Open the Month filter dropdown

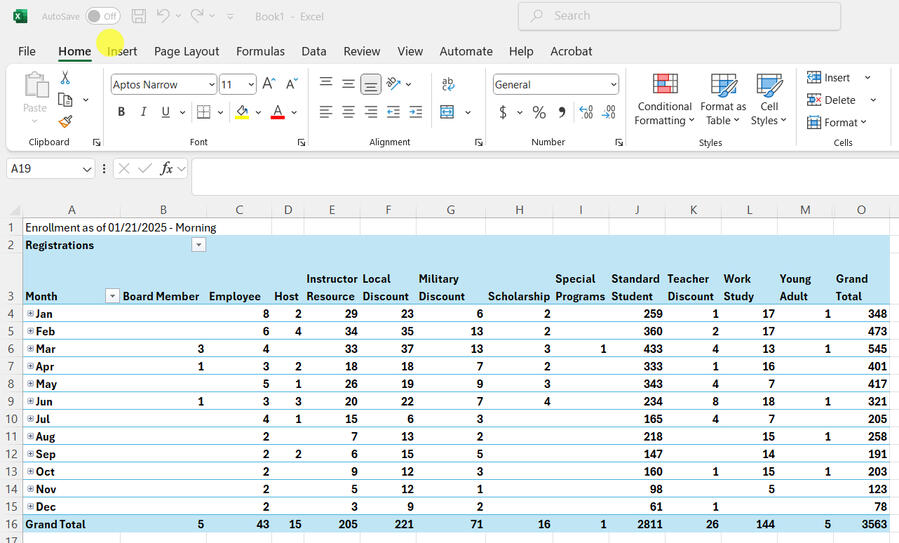coord(112,296)
